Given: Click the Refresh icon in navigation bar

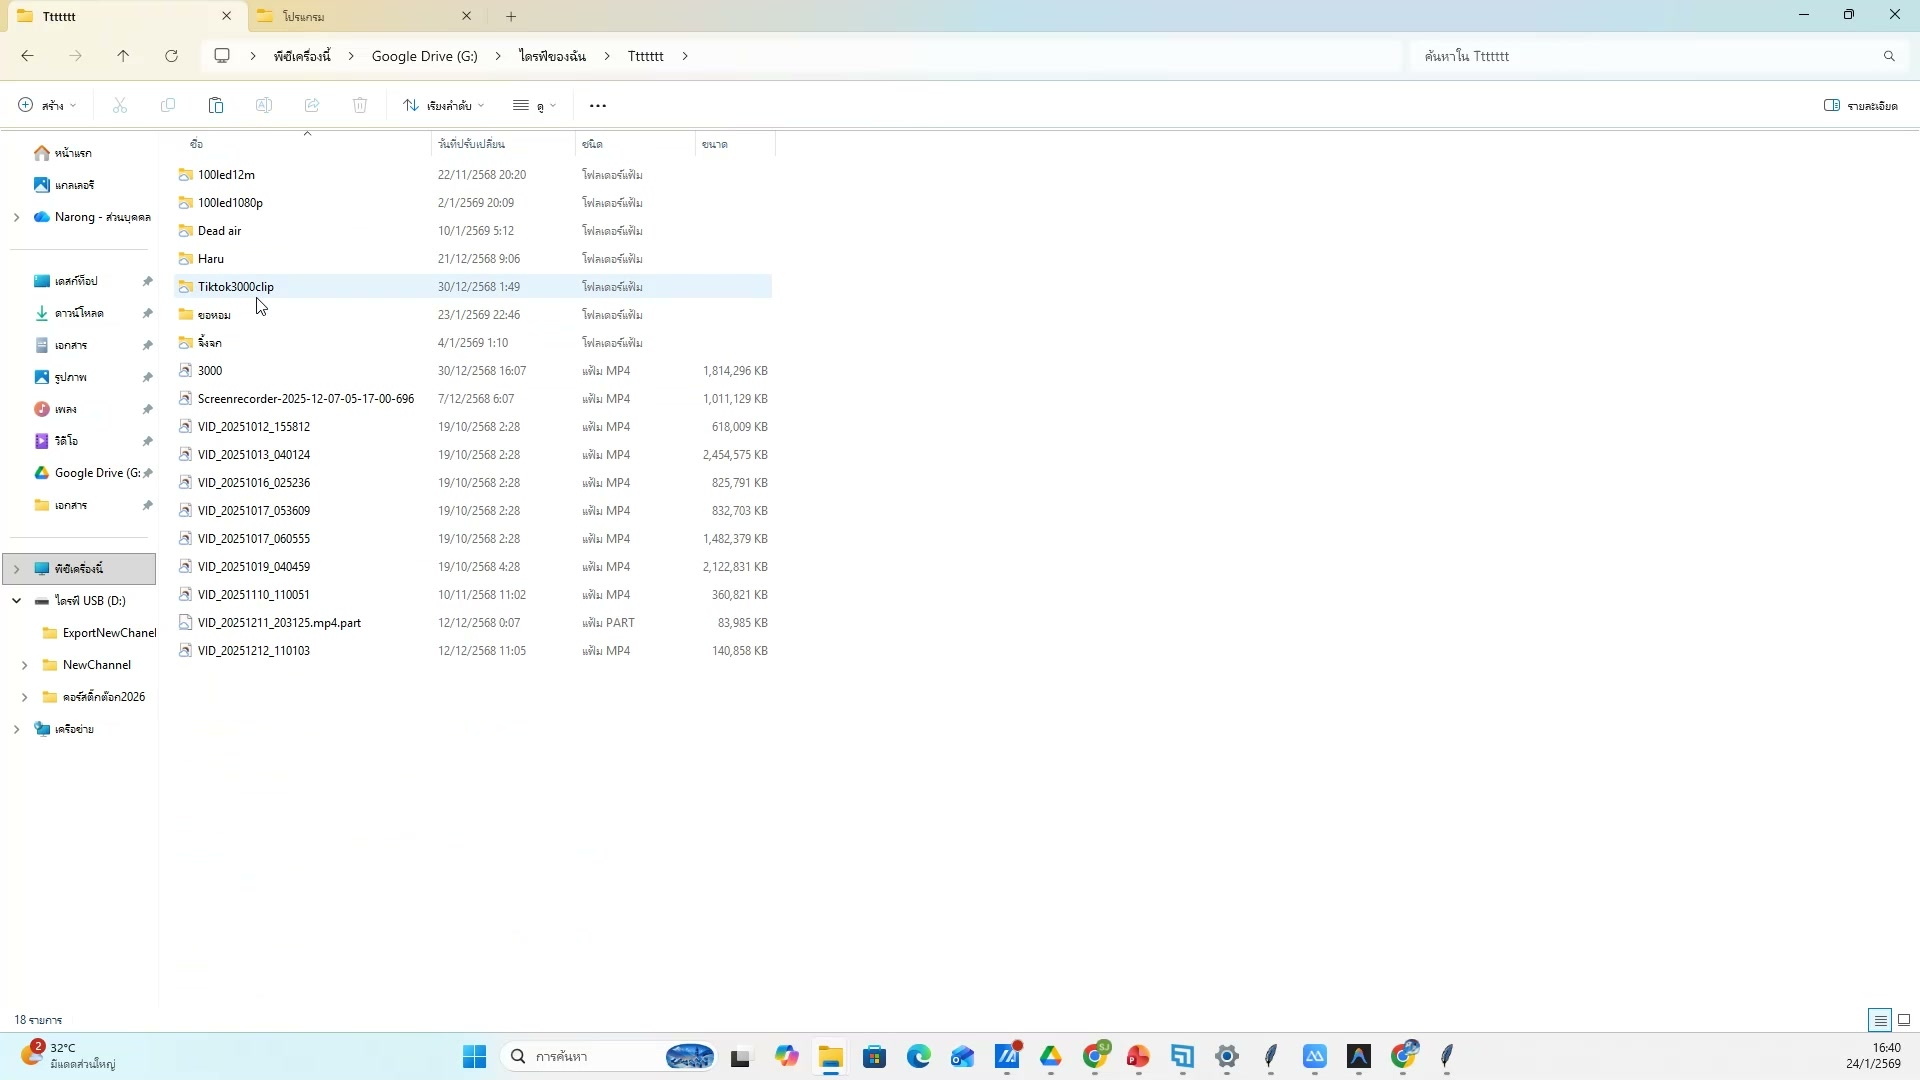Looking at the screenshot, I should click(171, 56).
